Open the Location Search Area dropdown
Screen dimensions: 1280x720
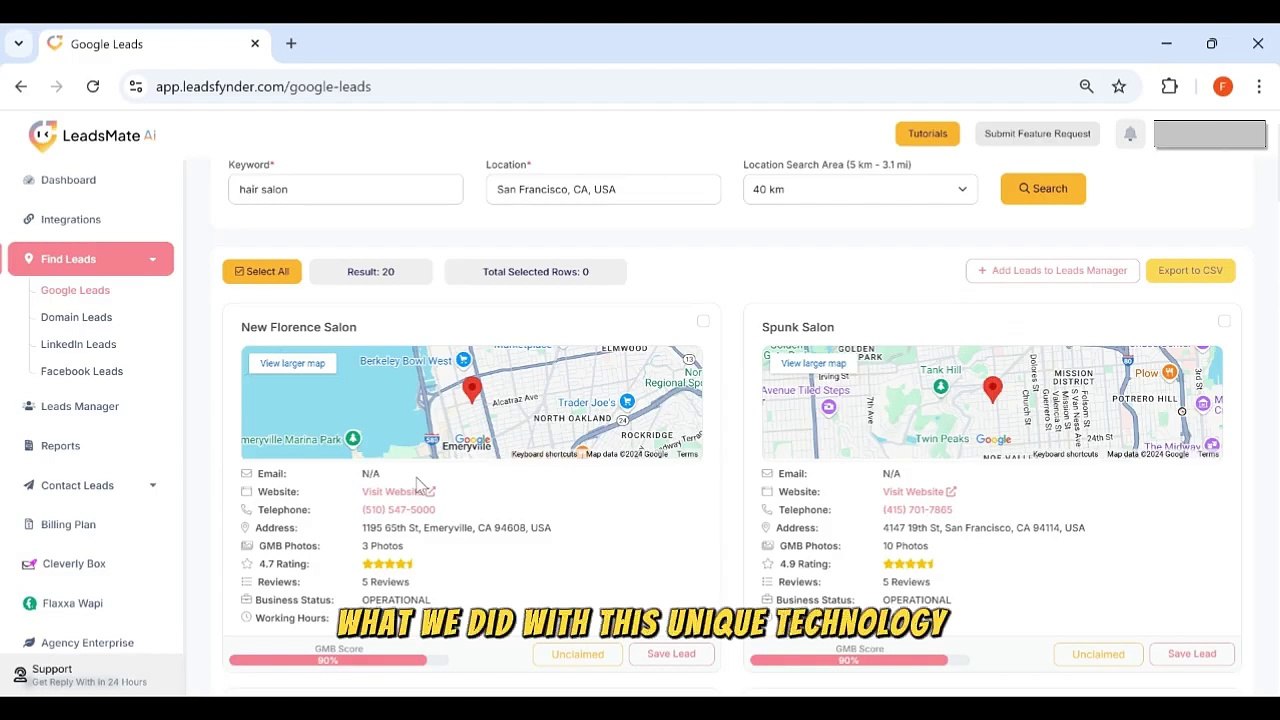(x=860, y=189)
